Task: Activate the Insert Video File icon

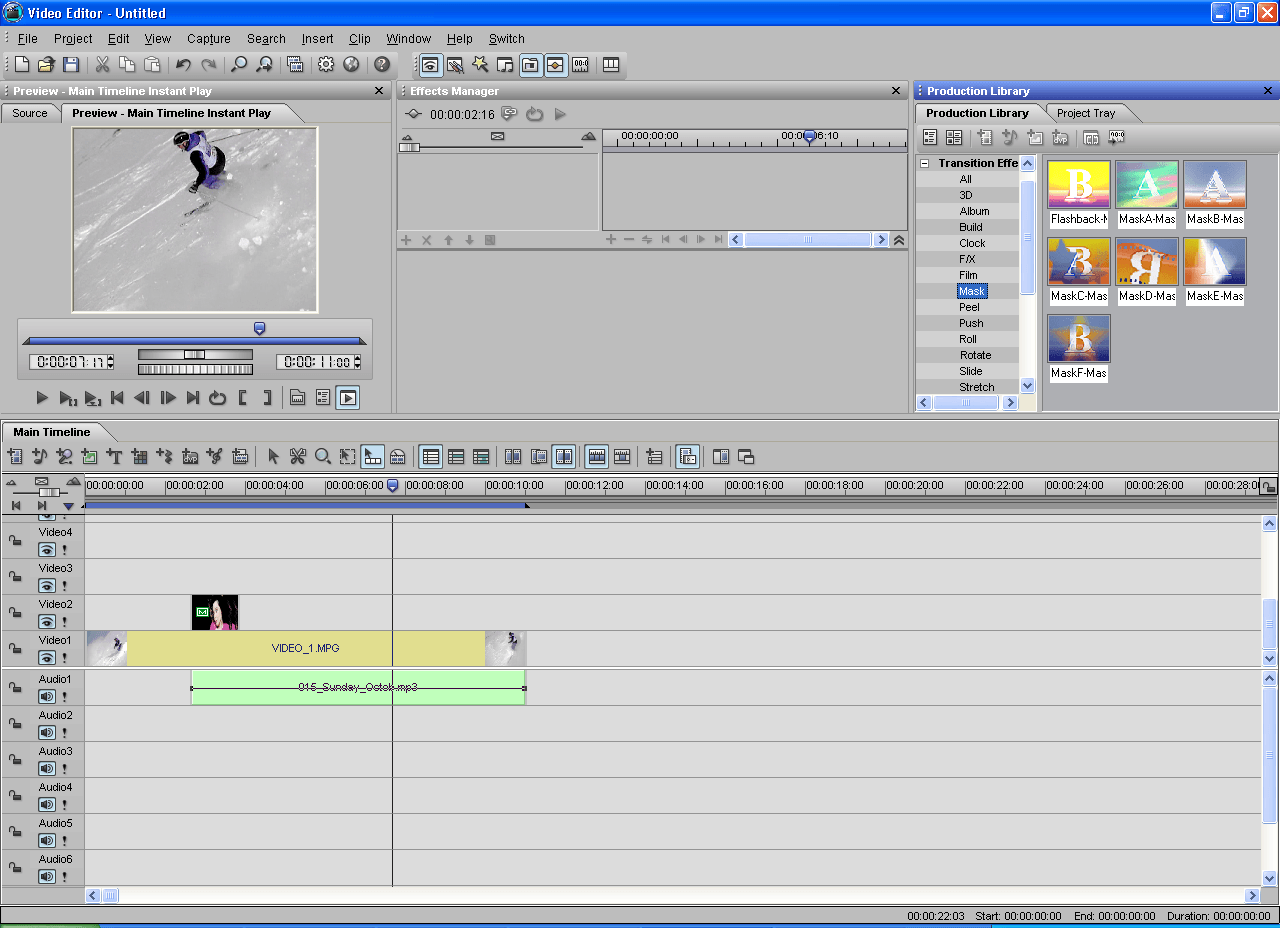Action: 16,456
